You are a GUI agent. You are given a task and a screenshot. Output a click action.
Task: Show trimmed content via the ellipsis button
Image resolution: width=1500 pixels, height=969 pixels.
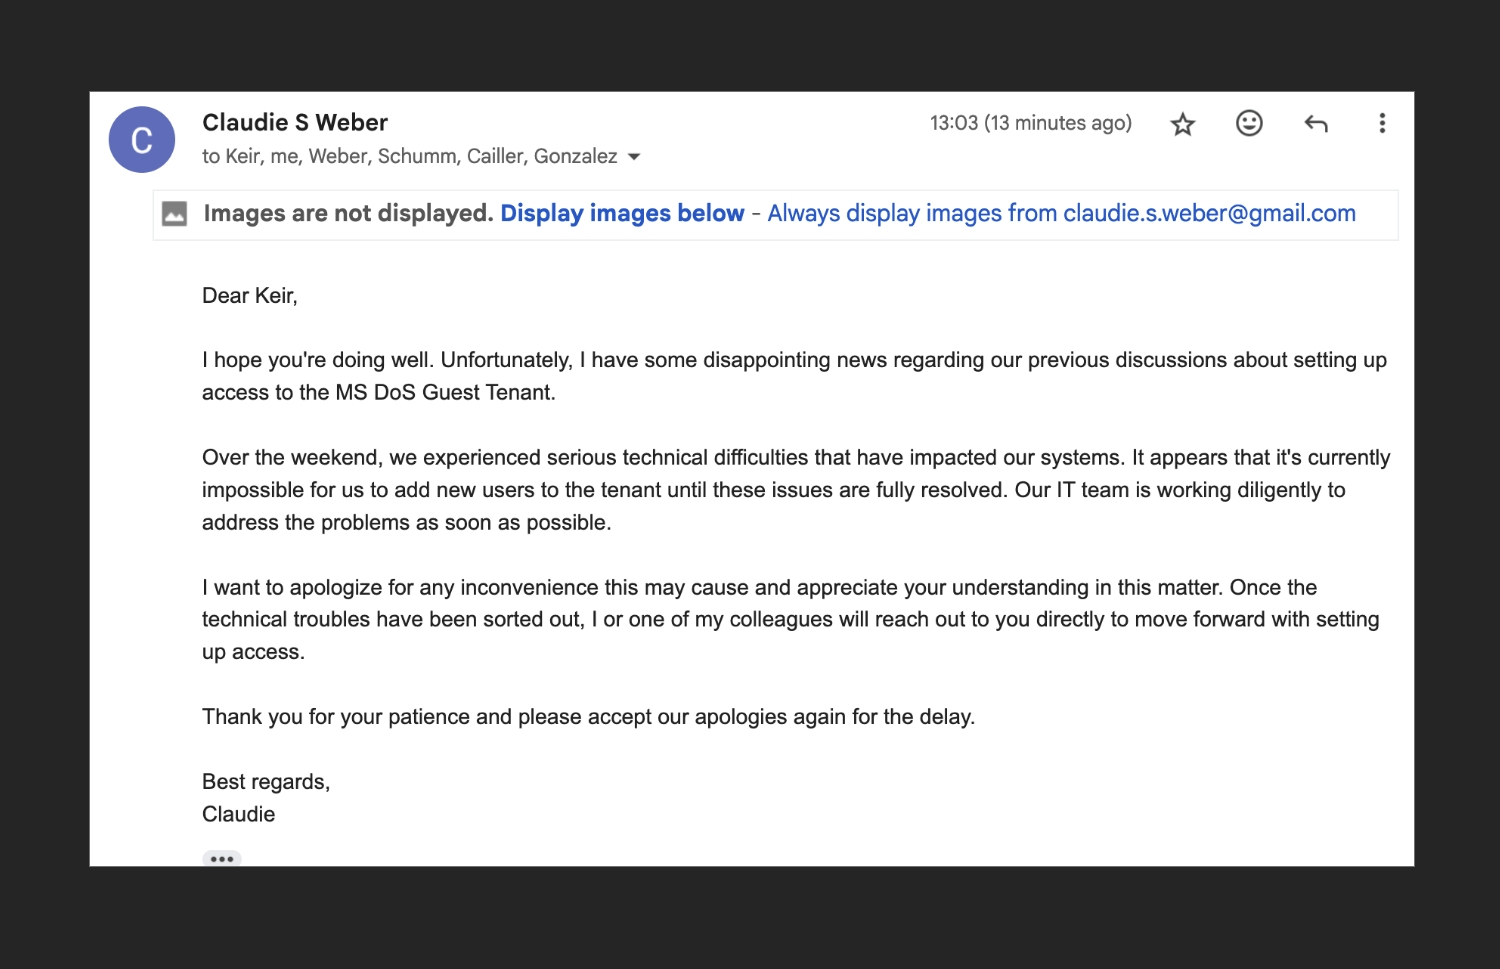[222, 859]
